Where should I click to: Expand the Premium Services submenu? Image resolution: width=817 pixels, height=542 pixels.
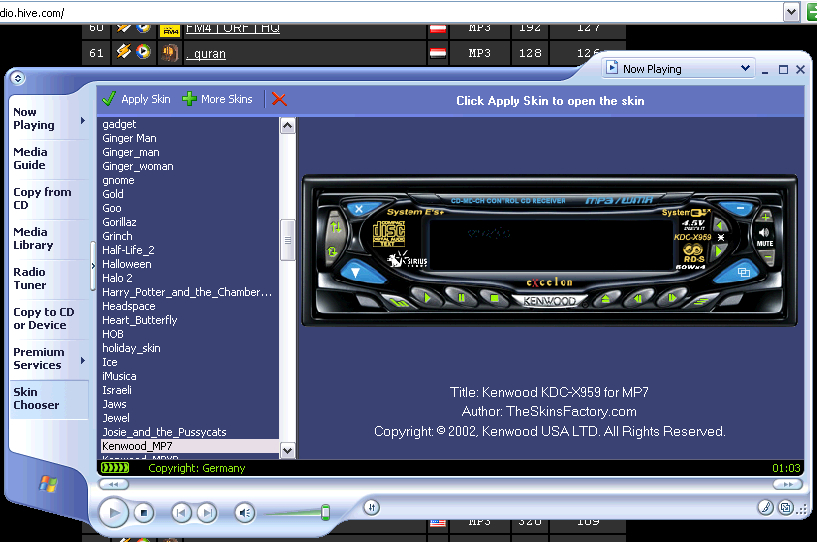(83, 360)
